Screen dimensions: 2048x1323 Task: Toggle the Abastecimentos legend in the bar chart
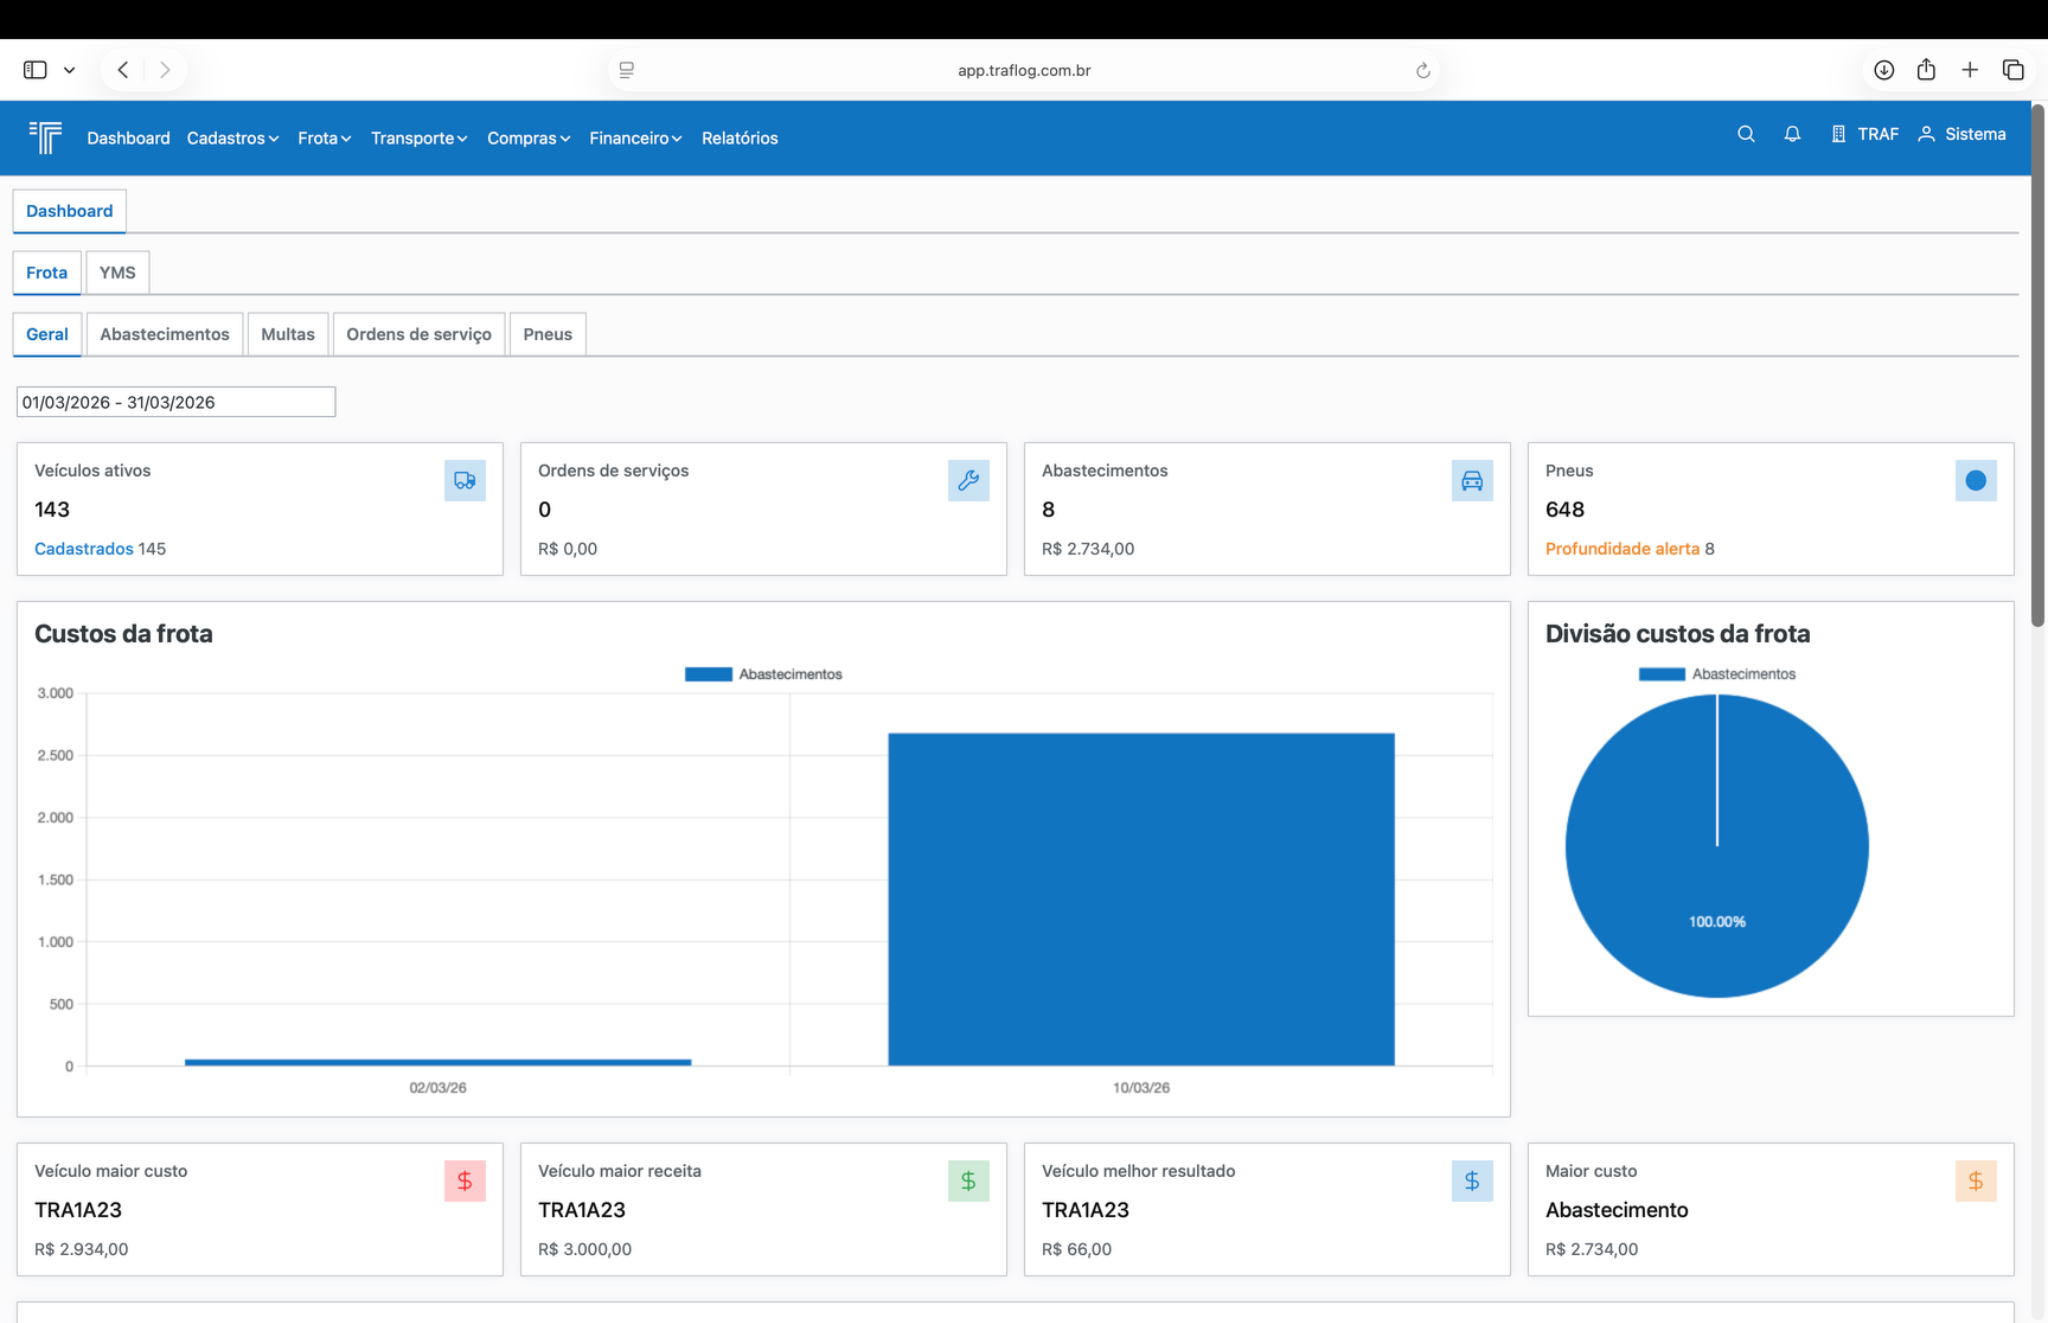click(x=764, y=674)
